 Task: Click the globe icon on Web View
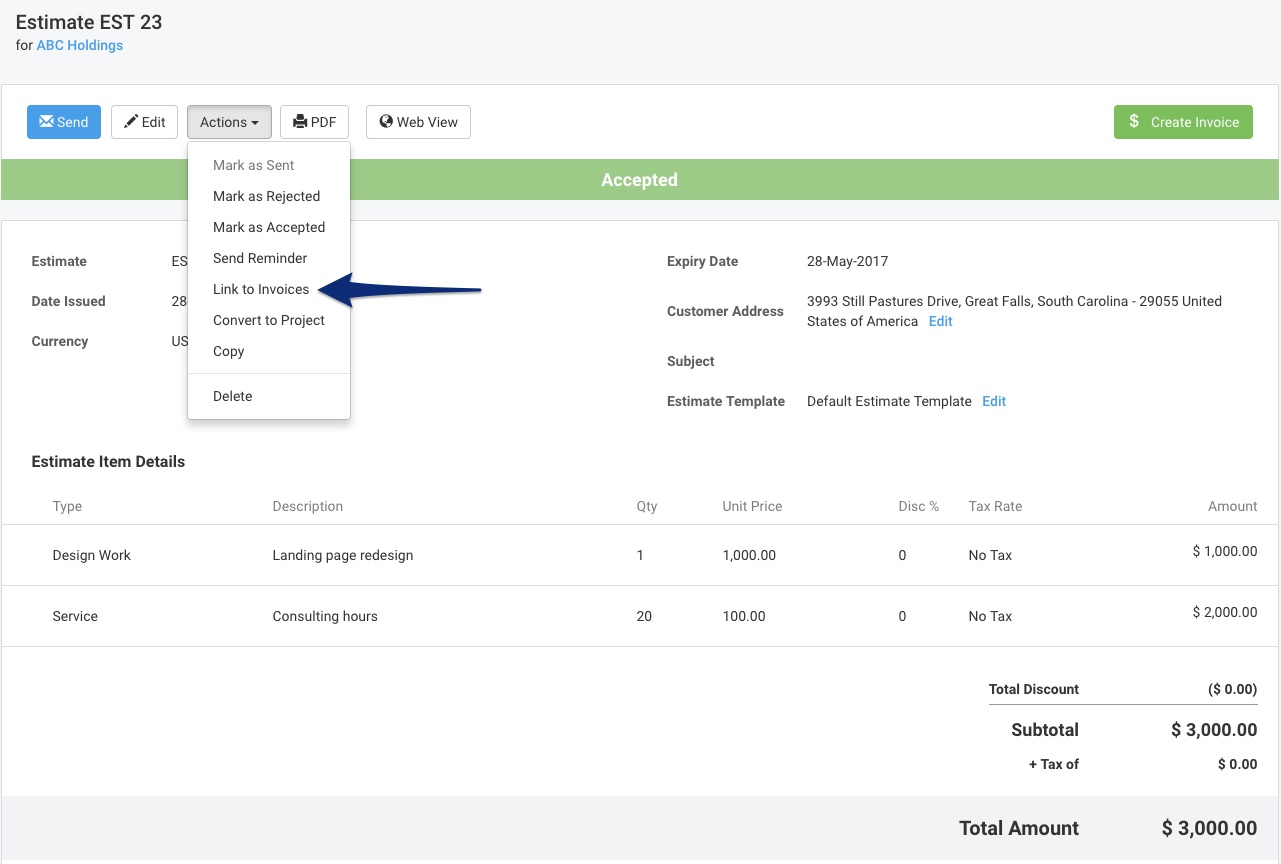[x=386, y=122]
